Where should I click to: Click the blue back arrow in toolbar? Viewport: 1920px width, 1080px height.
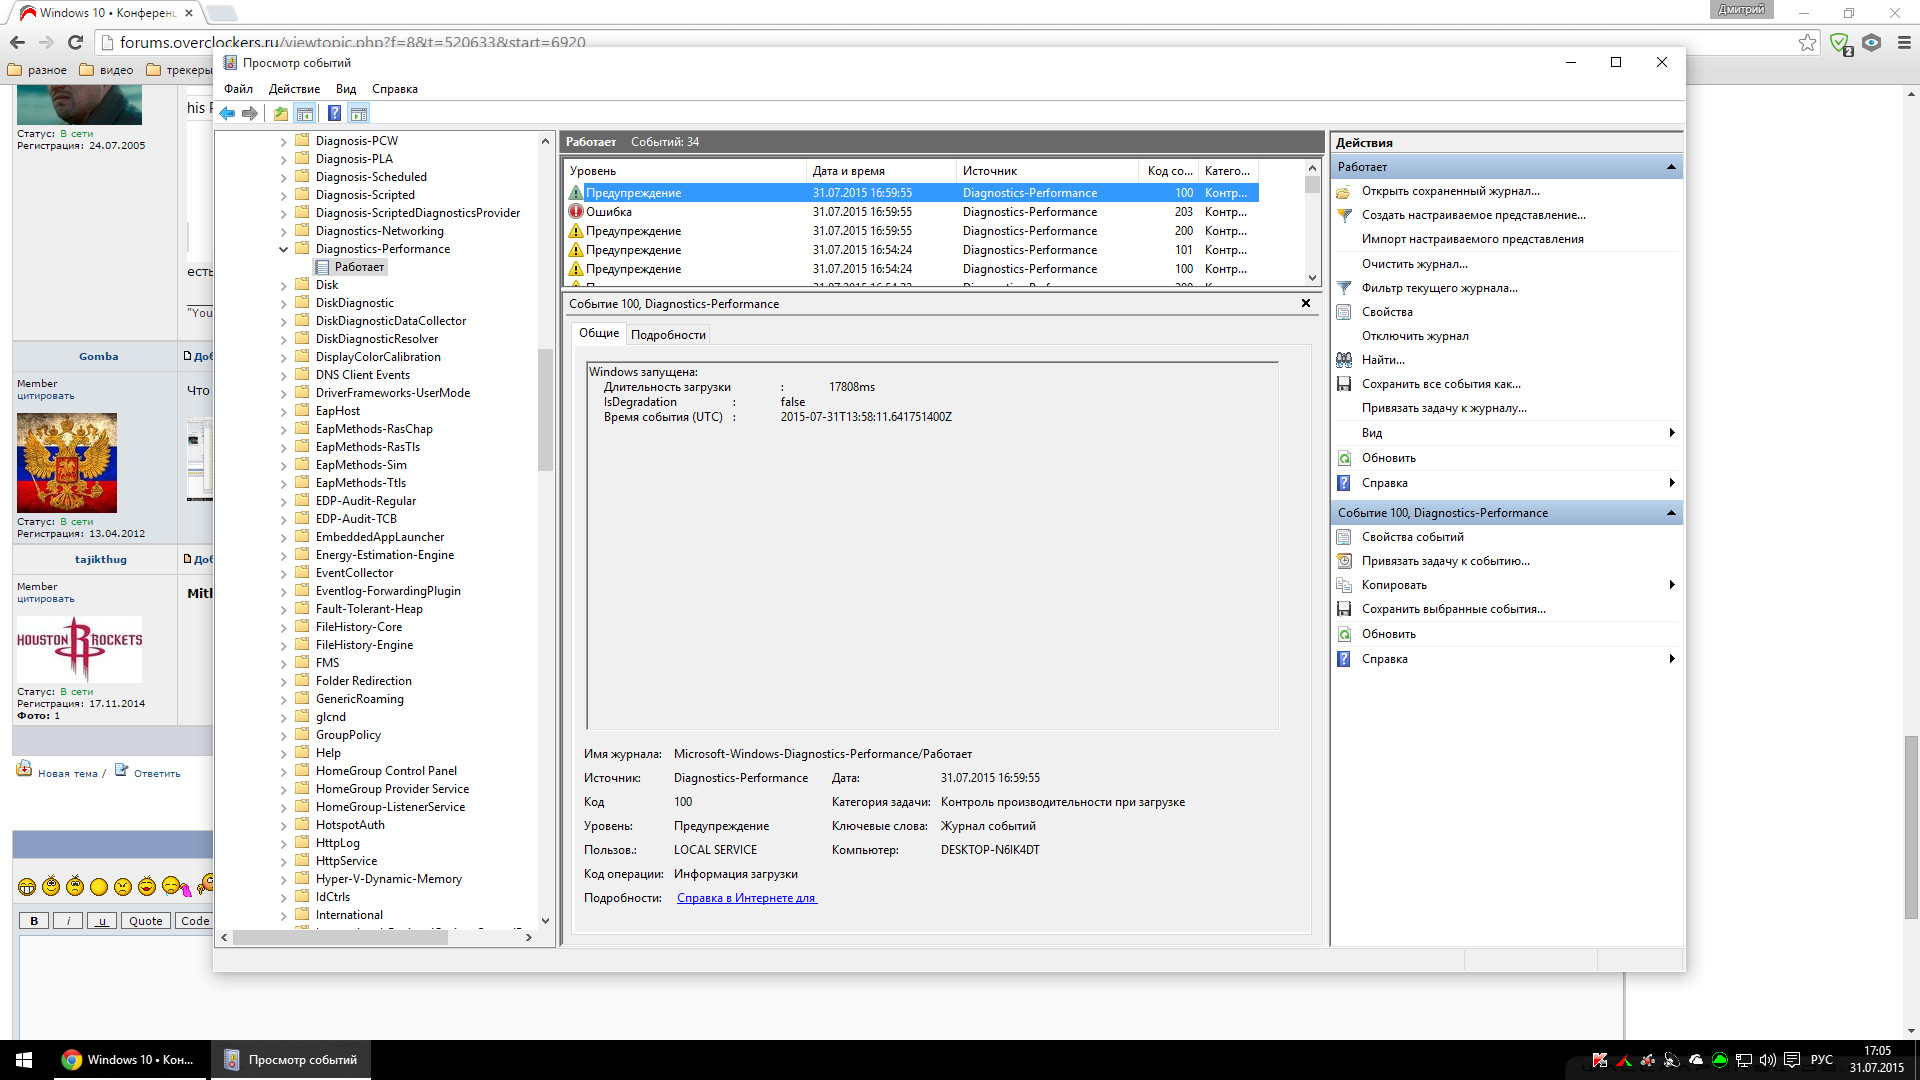tap(227, 114)
